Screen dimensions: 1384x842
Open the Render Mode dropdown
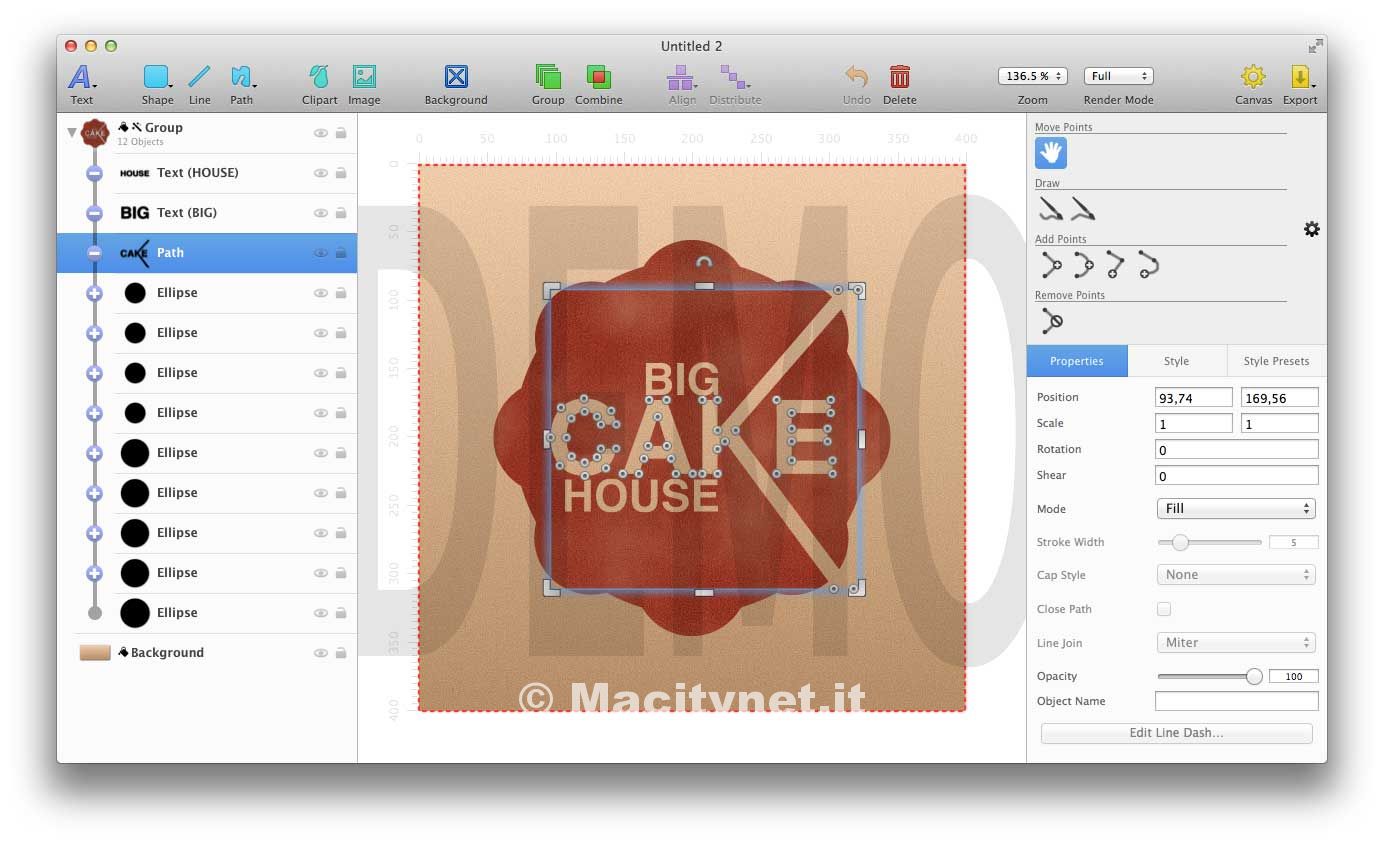pos(1118,76)
